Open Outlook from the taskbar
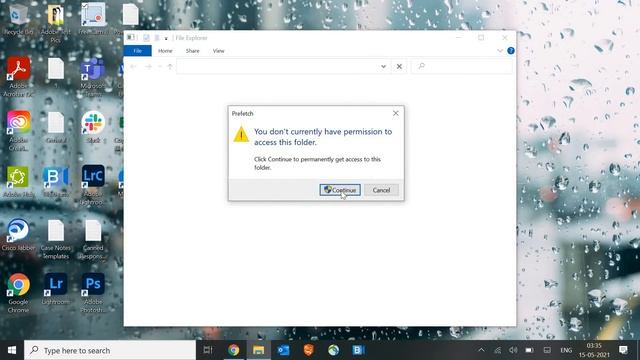This screenshot has height=360, width=640. coord(283,350)
